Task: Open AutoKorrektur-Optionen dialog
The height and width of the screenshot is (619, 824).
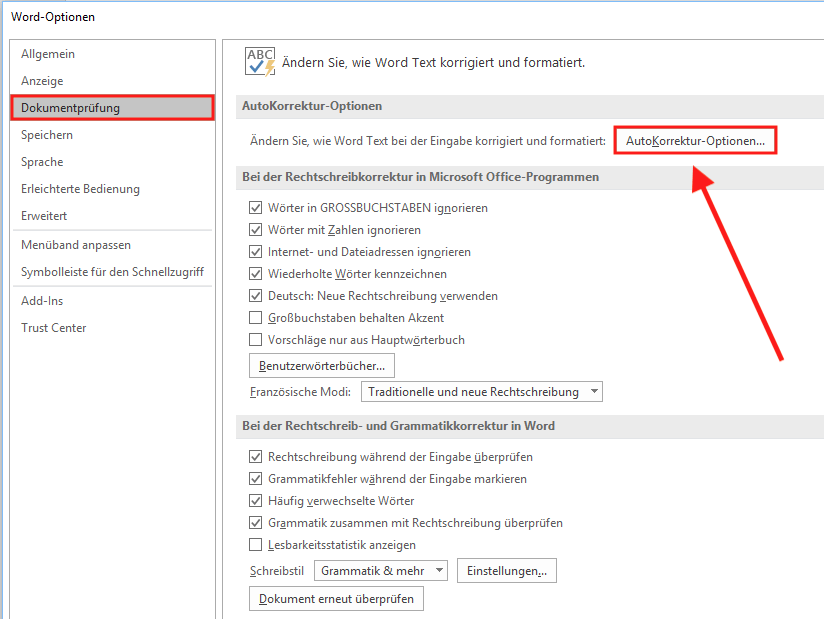Action: [x=695, y=142]
